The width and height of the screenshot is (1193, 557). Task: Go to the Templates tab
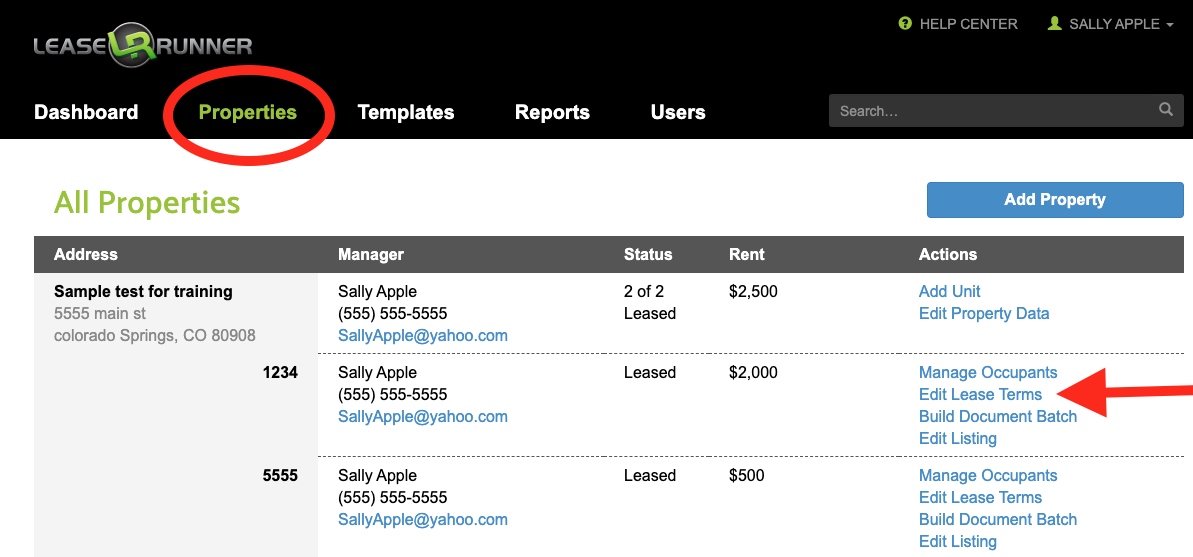405,112
